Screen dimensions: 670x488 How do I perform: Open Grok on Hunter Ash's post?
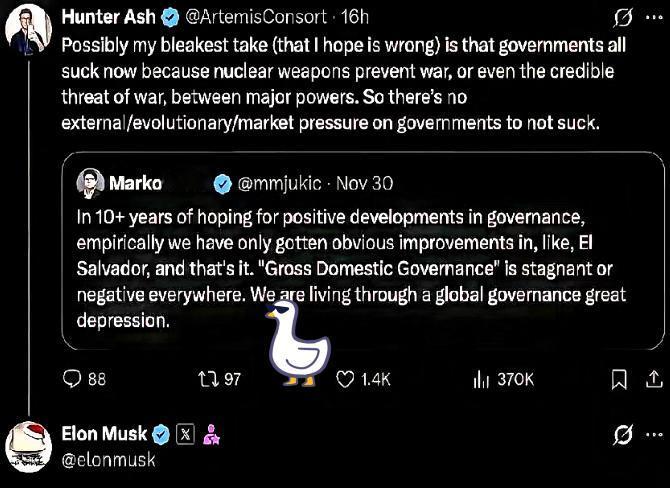point(622,19)
